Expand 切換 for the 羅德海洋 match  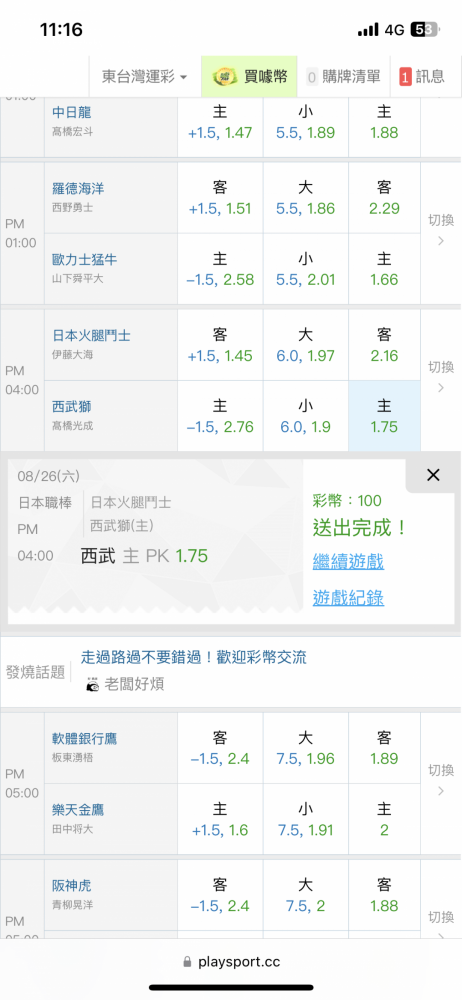[441, 230]
